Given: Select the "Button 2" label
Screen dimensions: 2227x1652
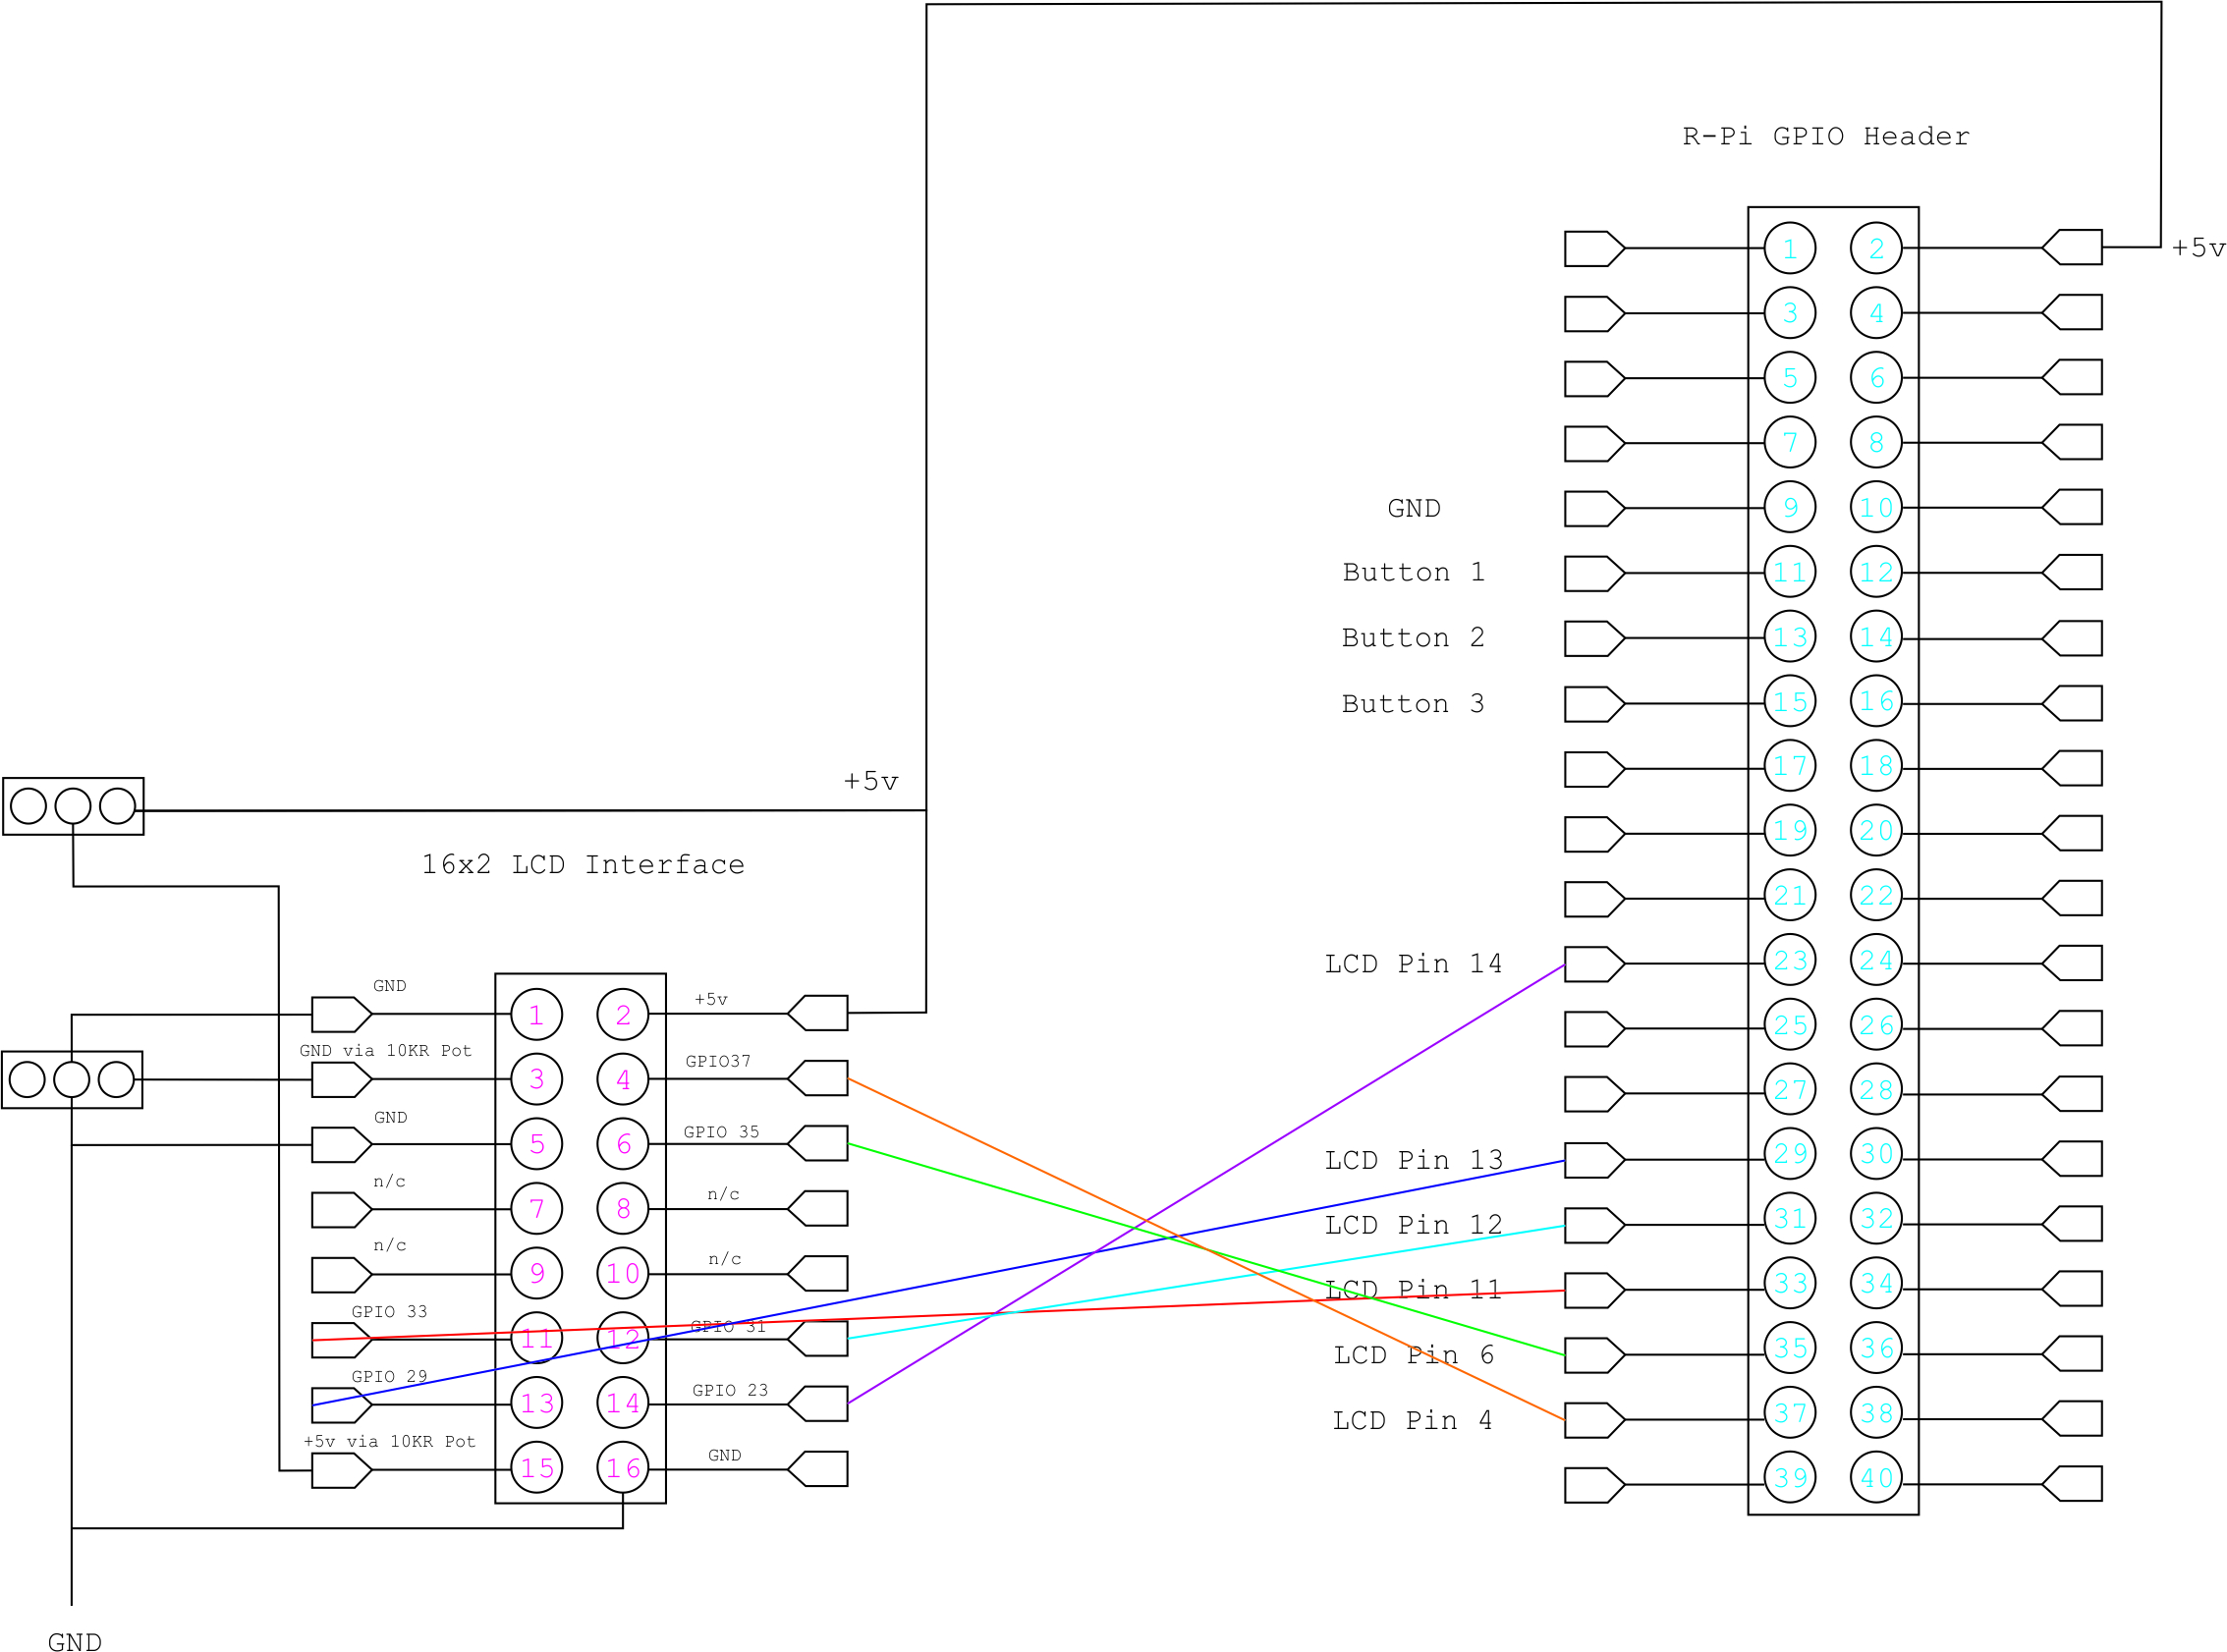Looking at the screenshot, I should (x=1412, y=637).
